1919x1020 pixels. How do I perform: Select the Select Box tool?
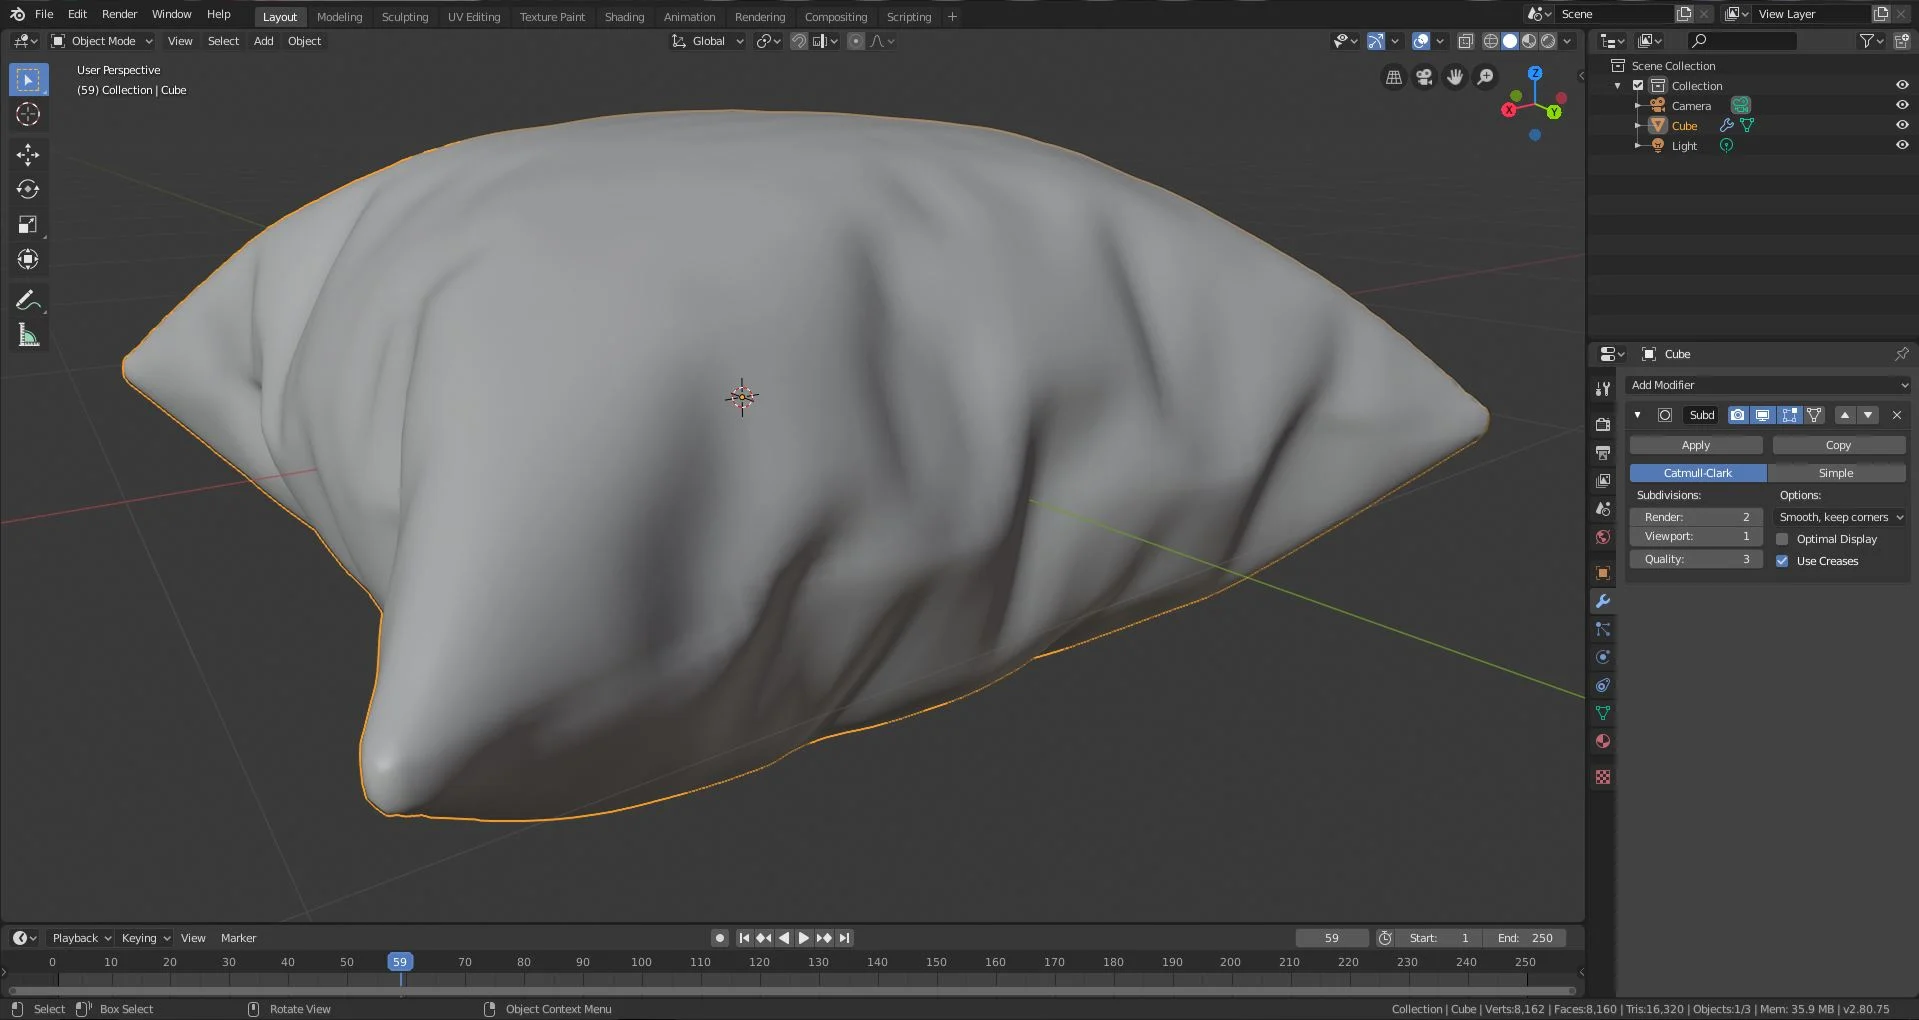(x=28, y=80)
